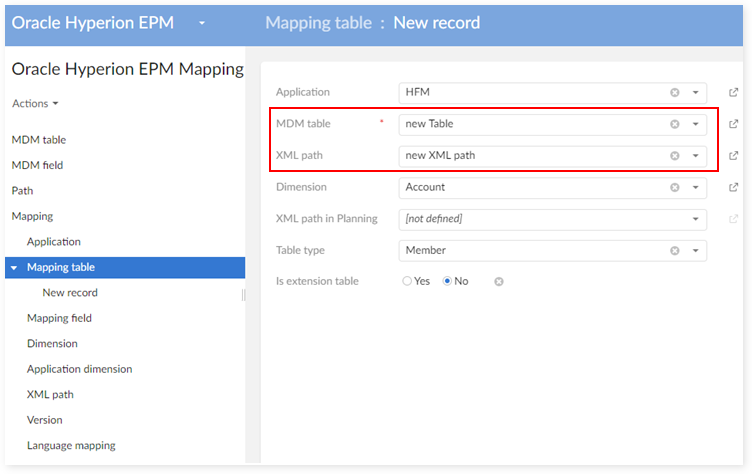Clear the Dimension field value
752x474 pixels.
pyautogui.click(x=674, y=187)
